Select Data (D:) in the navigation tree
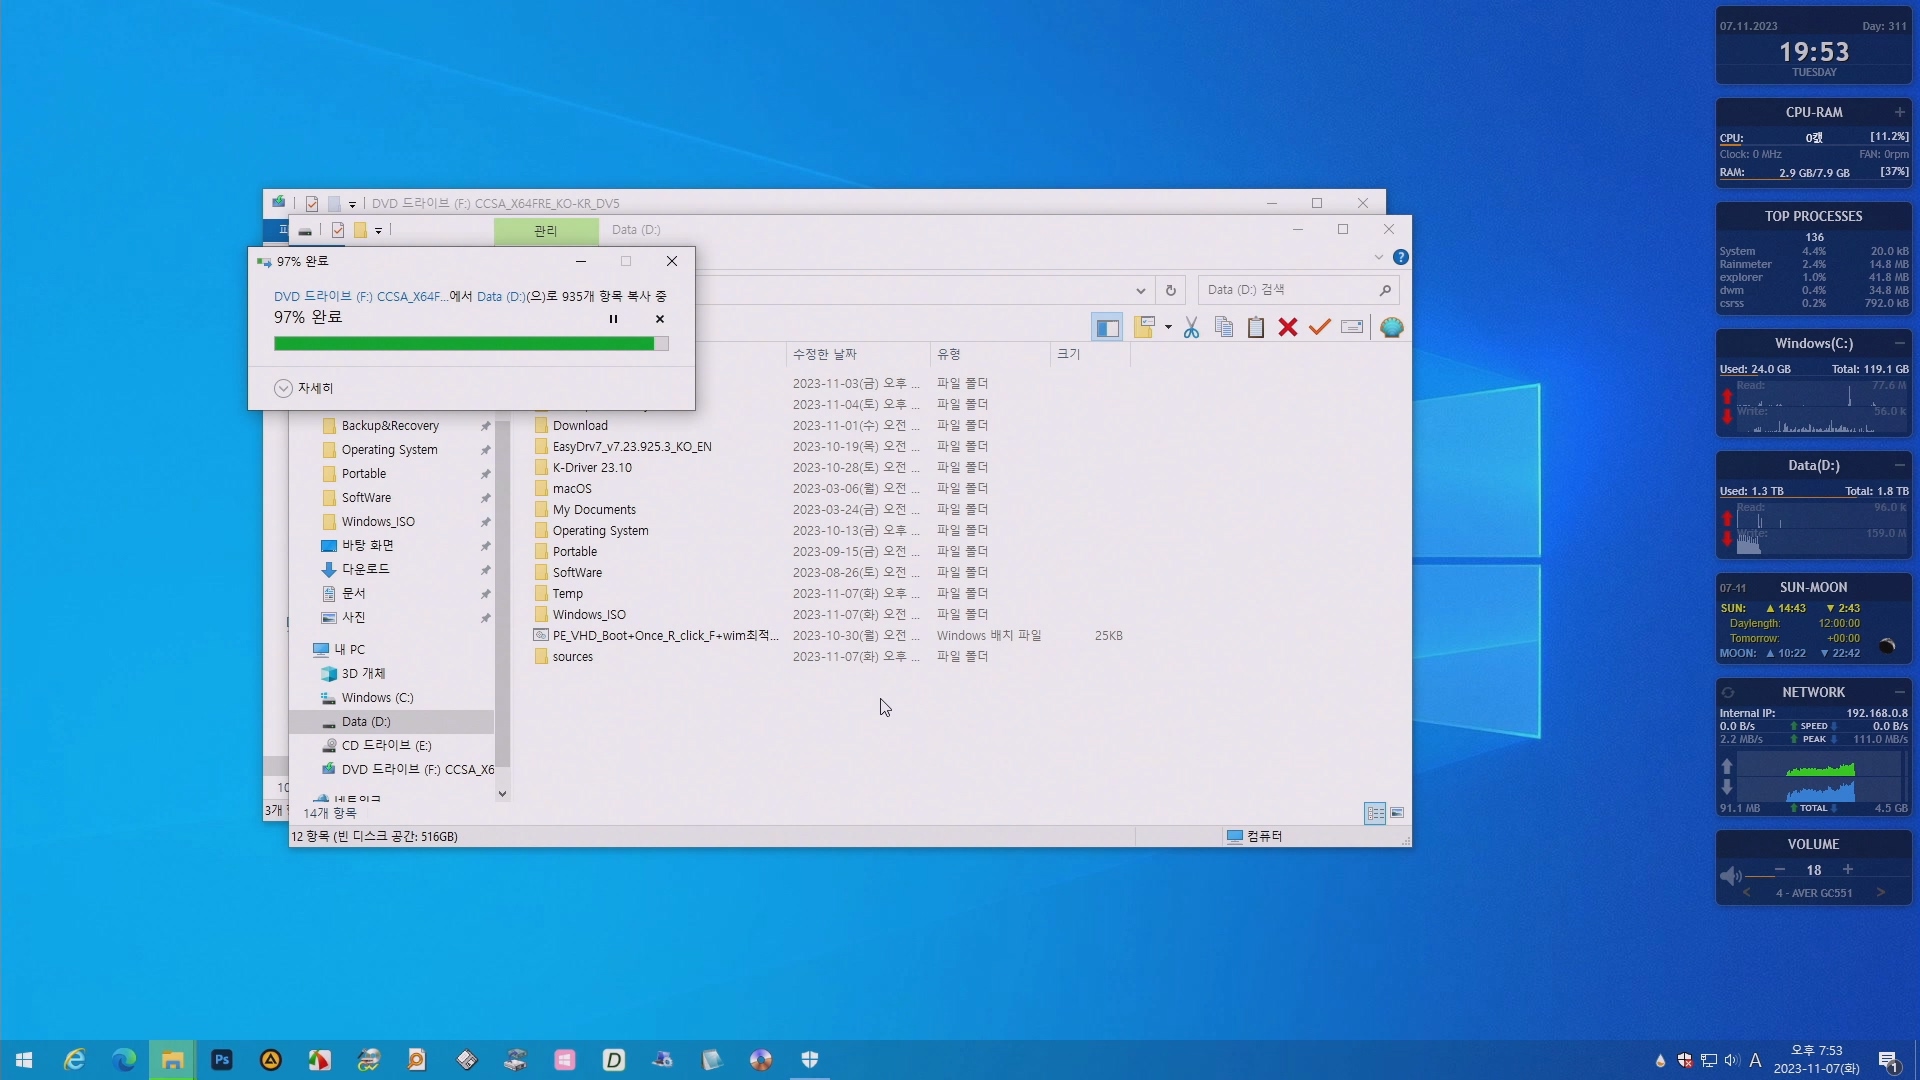 click(x=366, y=722)
